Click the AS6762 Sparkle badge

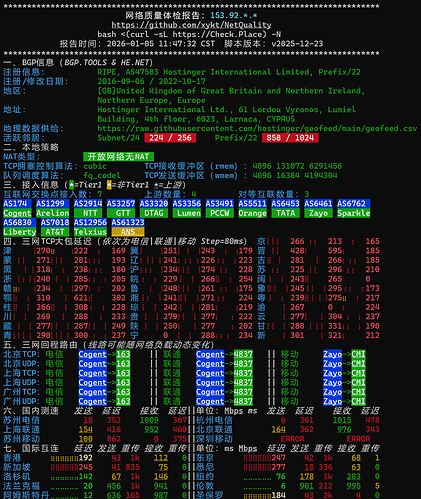coord(354,208)
